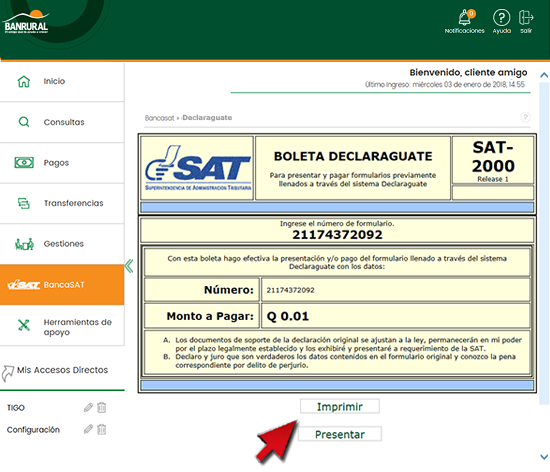This screenshot has width=550, height=472.
Task: Click the Último ingreso date text
Action: [445, 85]
